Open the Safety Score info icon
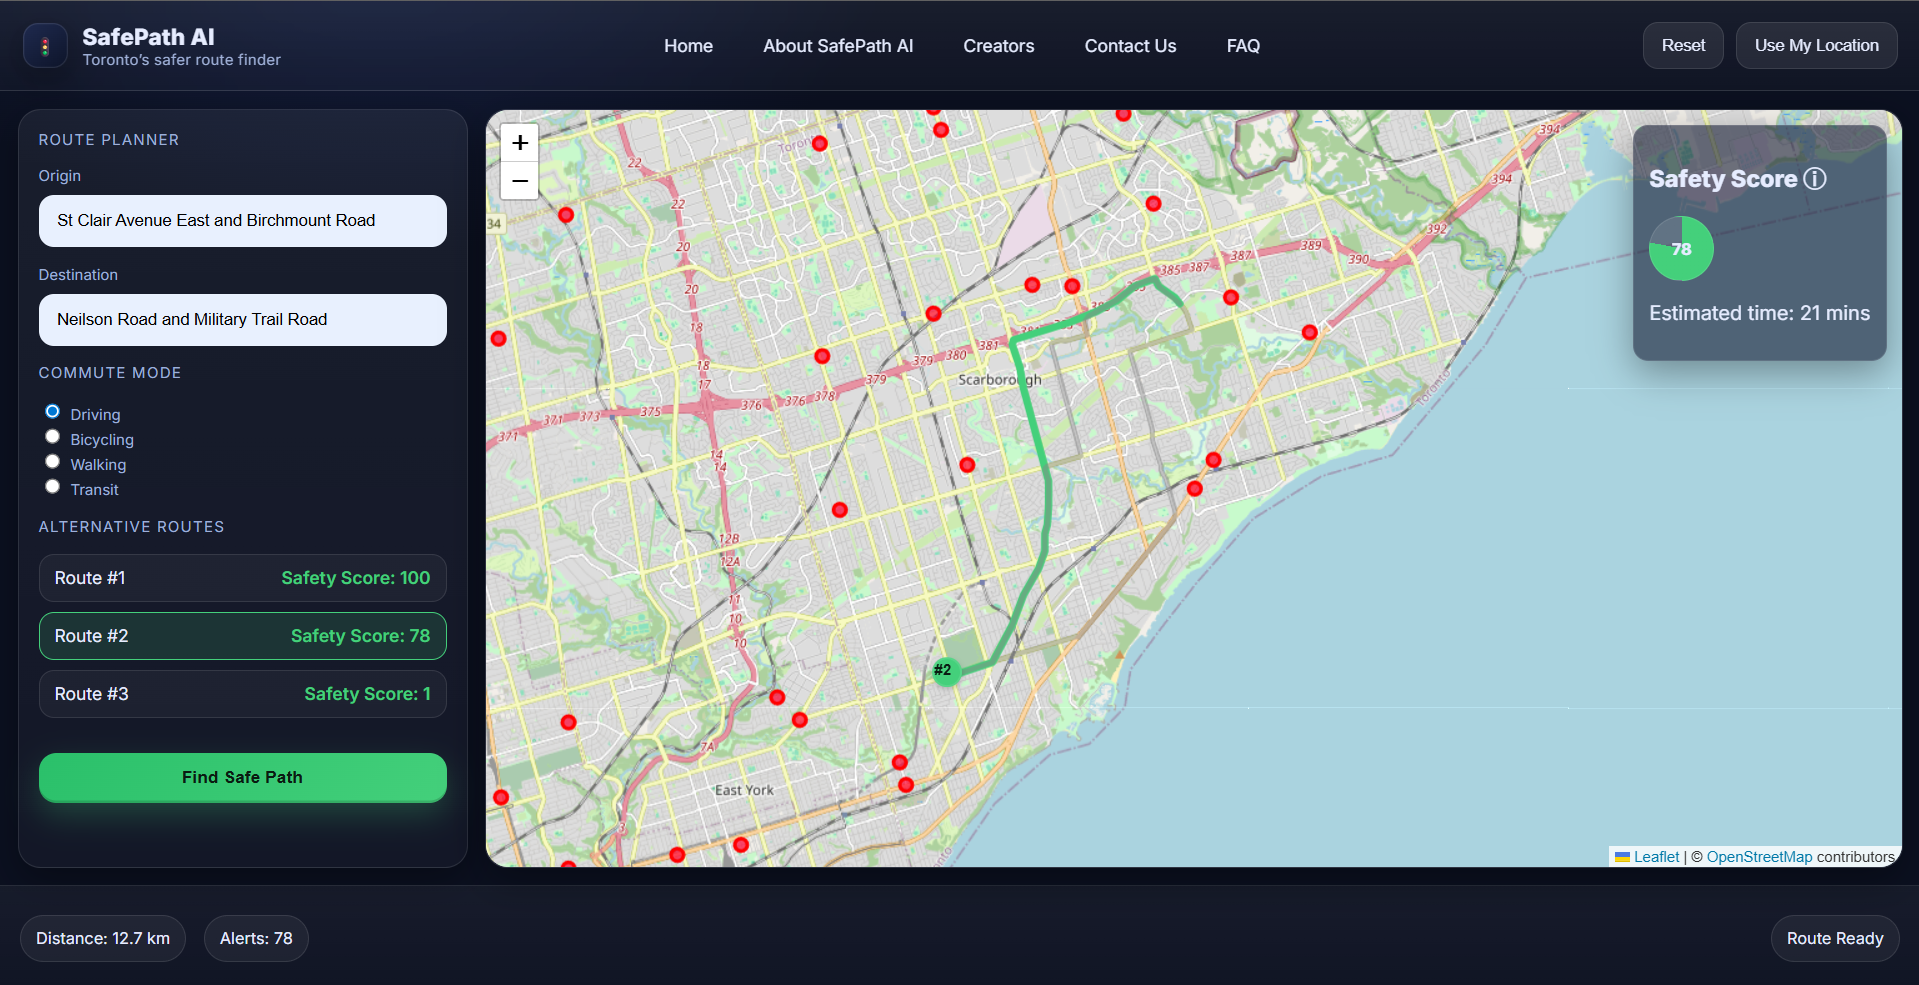Viewport: 1919px width, 985px height. coord(1815,179)
